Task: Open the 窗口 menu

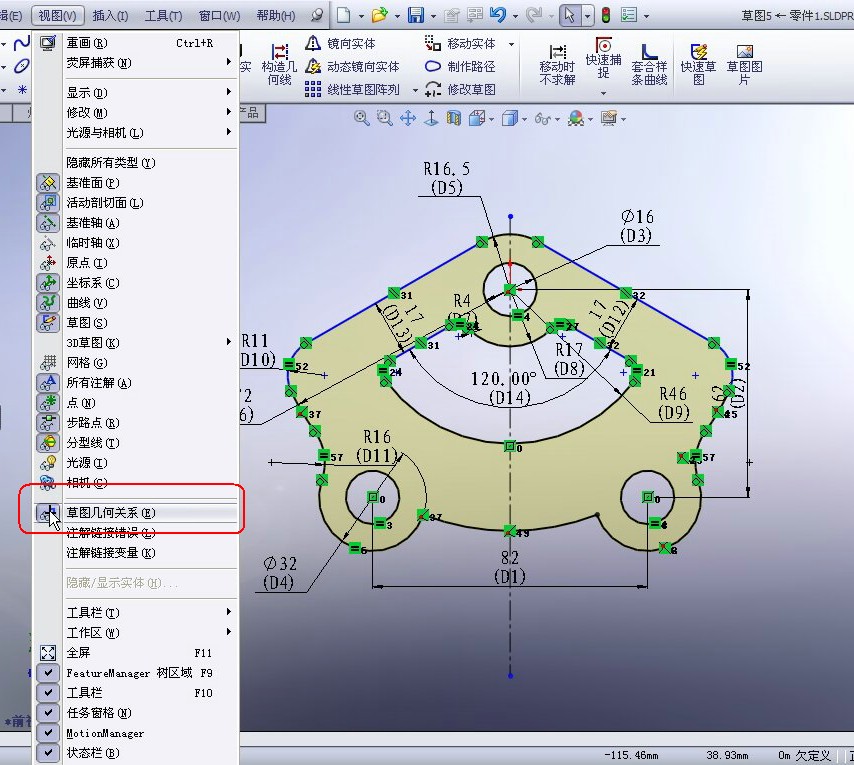Action: pos(219,15)
